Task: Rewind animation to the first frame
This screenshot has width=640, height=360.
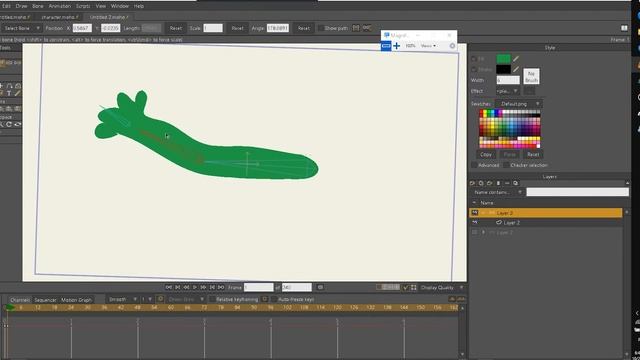Action: click(169, 287)
